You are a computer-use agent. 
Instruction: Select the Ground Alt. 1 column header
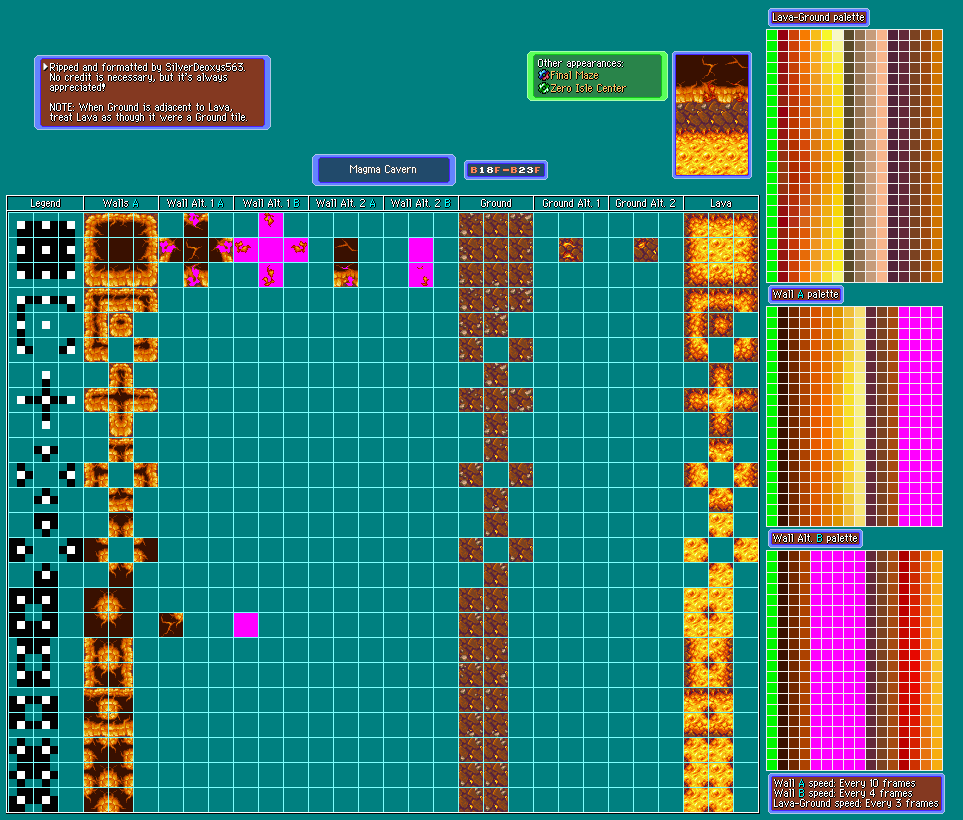(x=571, y=203)
